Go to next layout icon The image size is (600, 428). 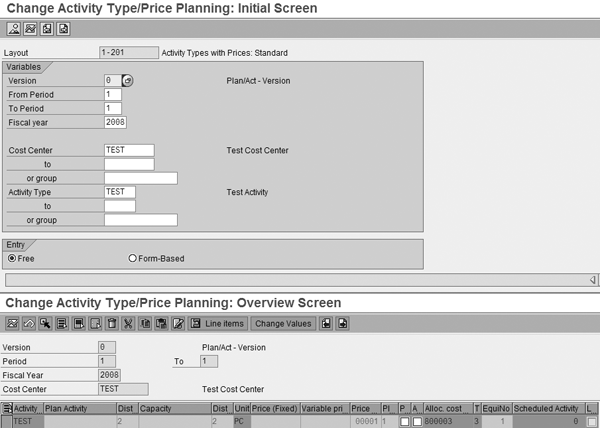(x=64, y=29)
